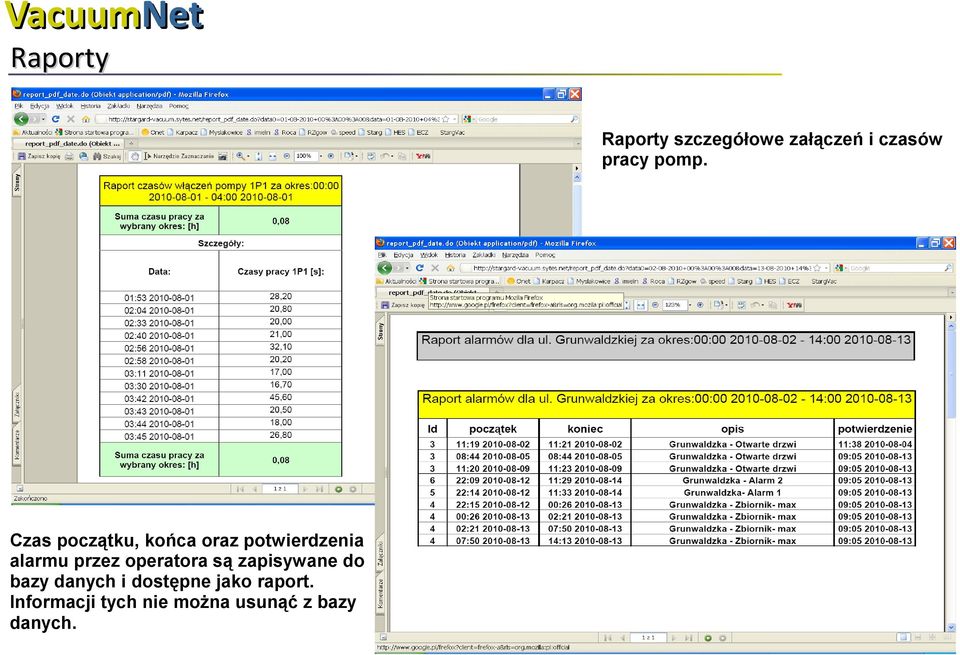This screenshot has width=960, height=655.
Task: Click YNN red logo in right PDF toolbar
Action: click(794, 305)
